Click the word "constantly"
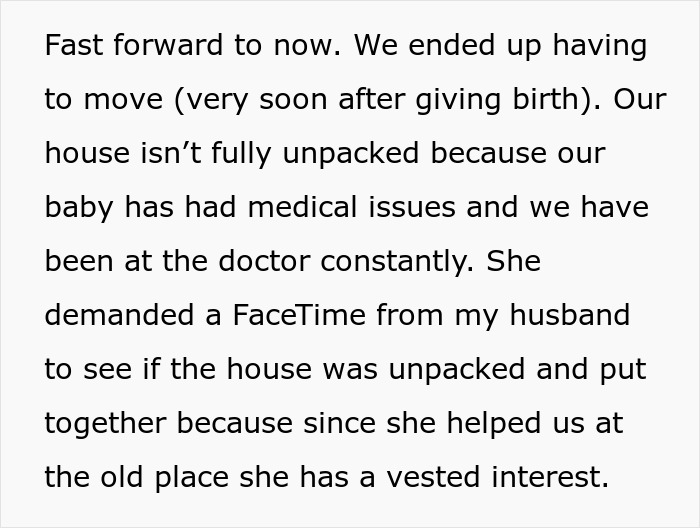The height and width of the screenshot is (528, 700). coord(400,262)
